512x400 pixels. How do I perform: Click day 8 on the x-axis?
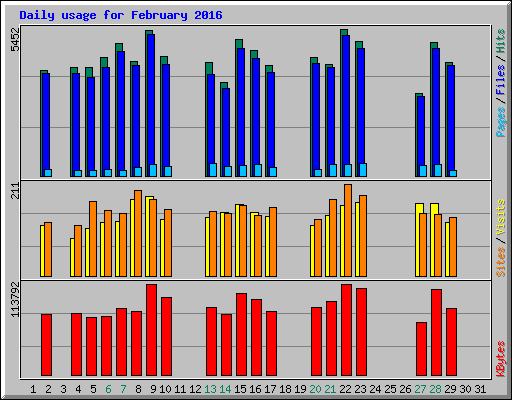tap(138, 389)
